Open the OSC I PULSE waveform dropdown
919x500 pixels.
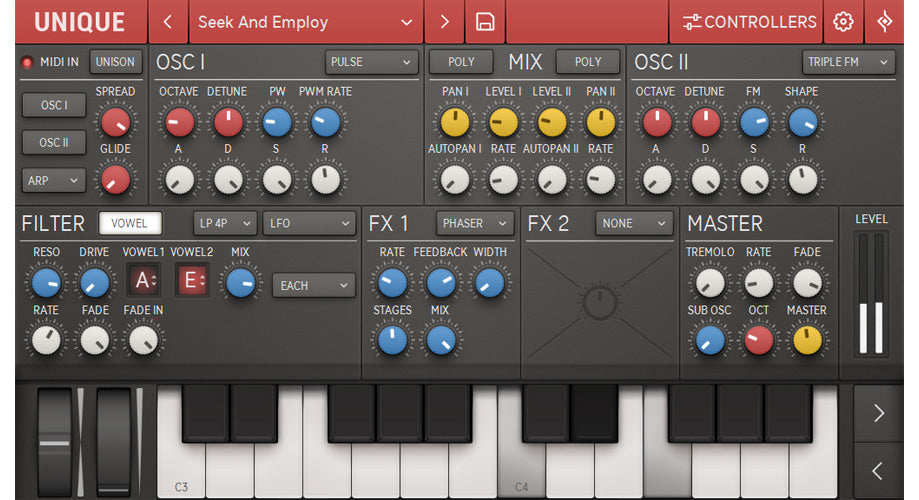tap(371, 63)
